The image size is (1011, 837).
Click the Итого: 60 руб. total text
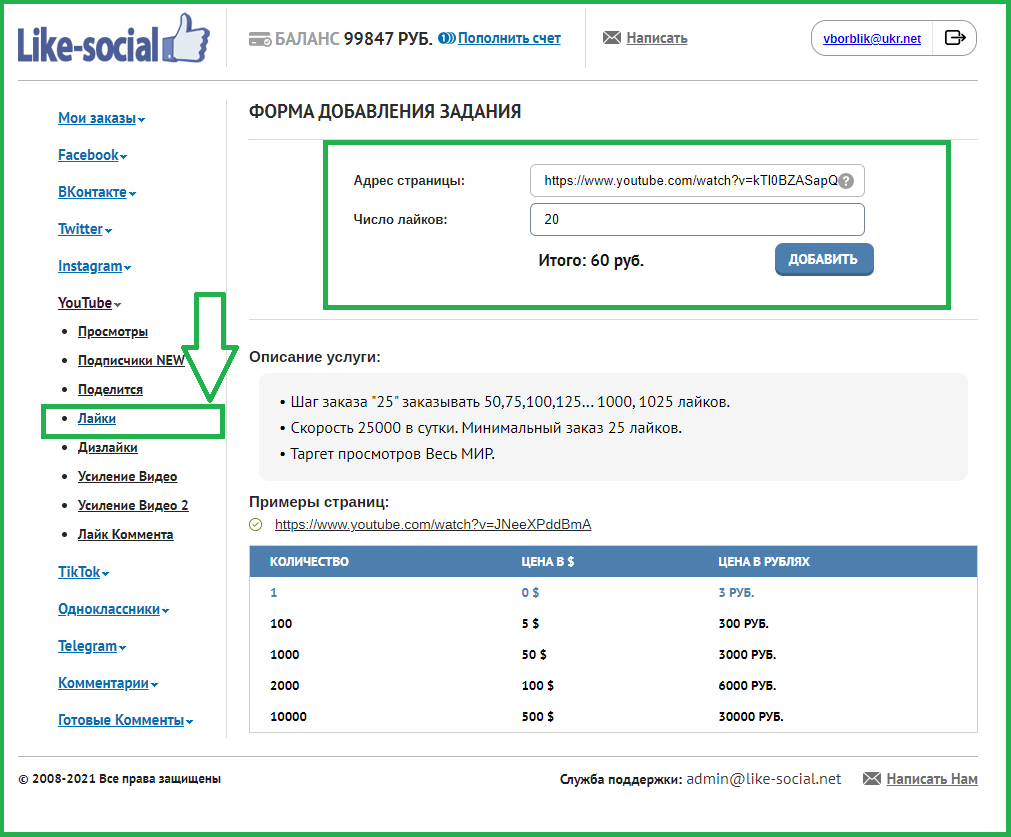click(x=591, y=261)
